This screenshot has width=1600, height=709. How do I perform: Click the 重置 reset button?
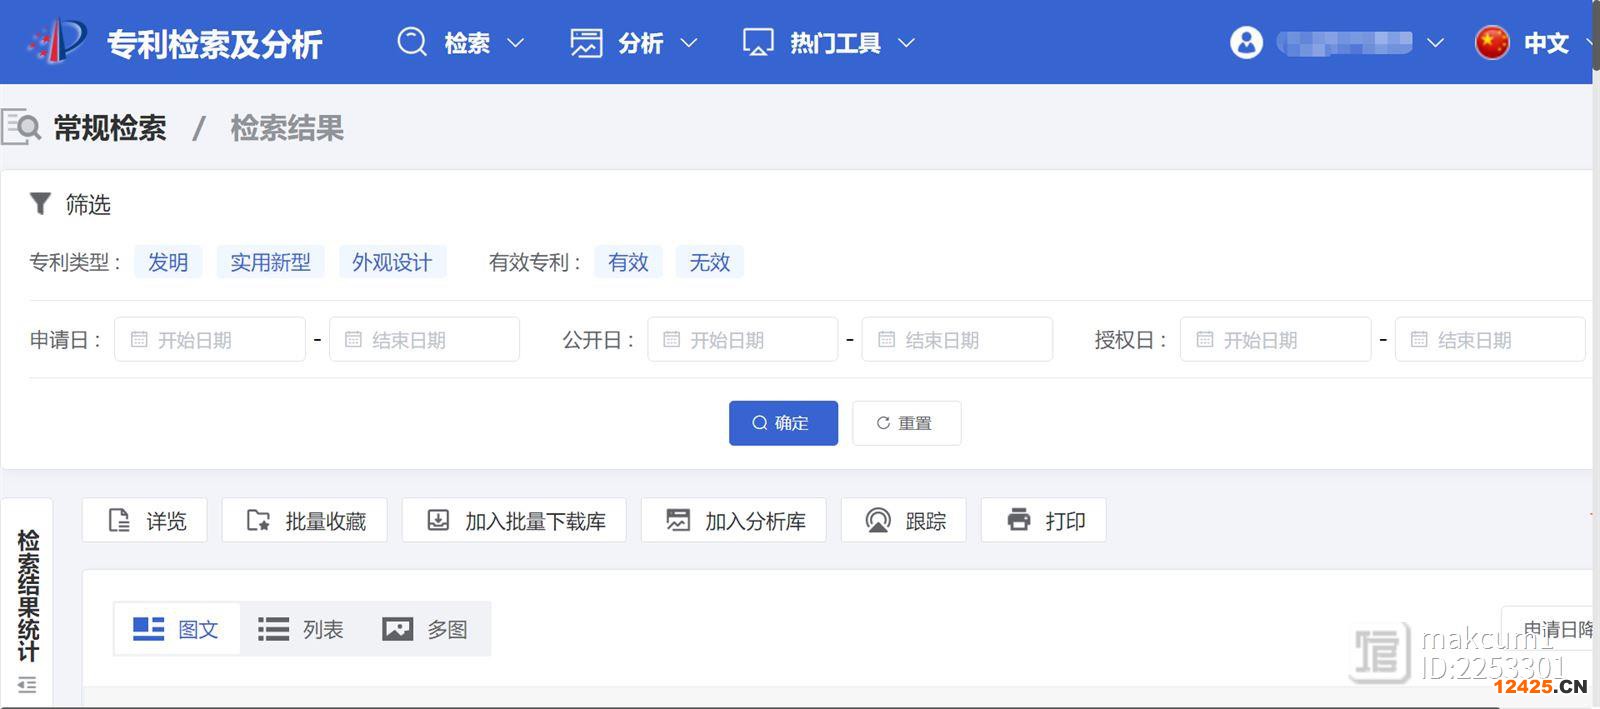(906, 423)
